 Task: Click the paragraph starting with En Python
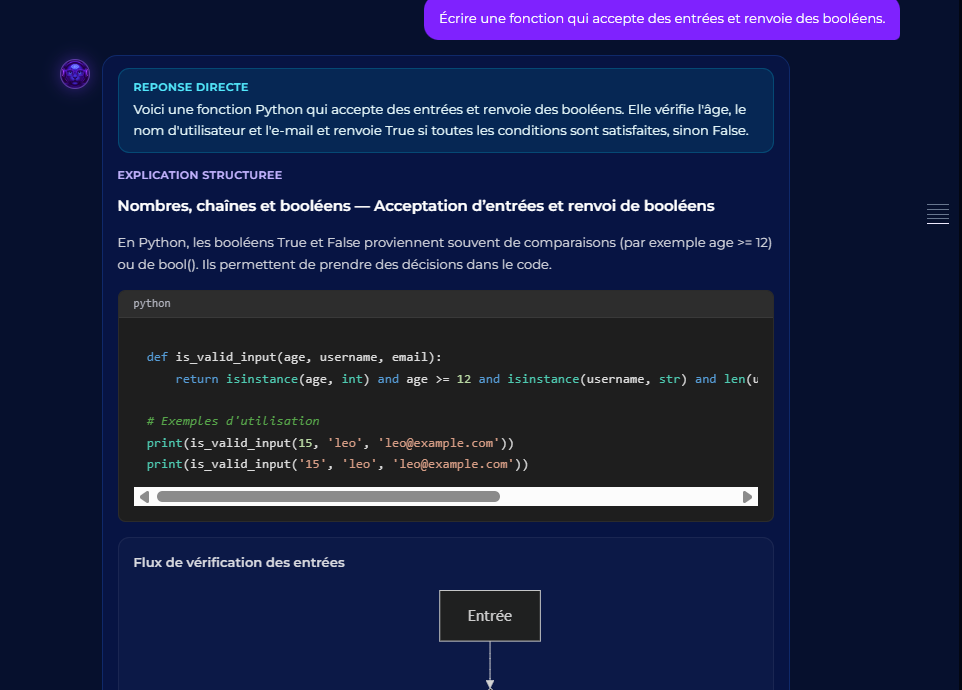[x=445, y=253]
